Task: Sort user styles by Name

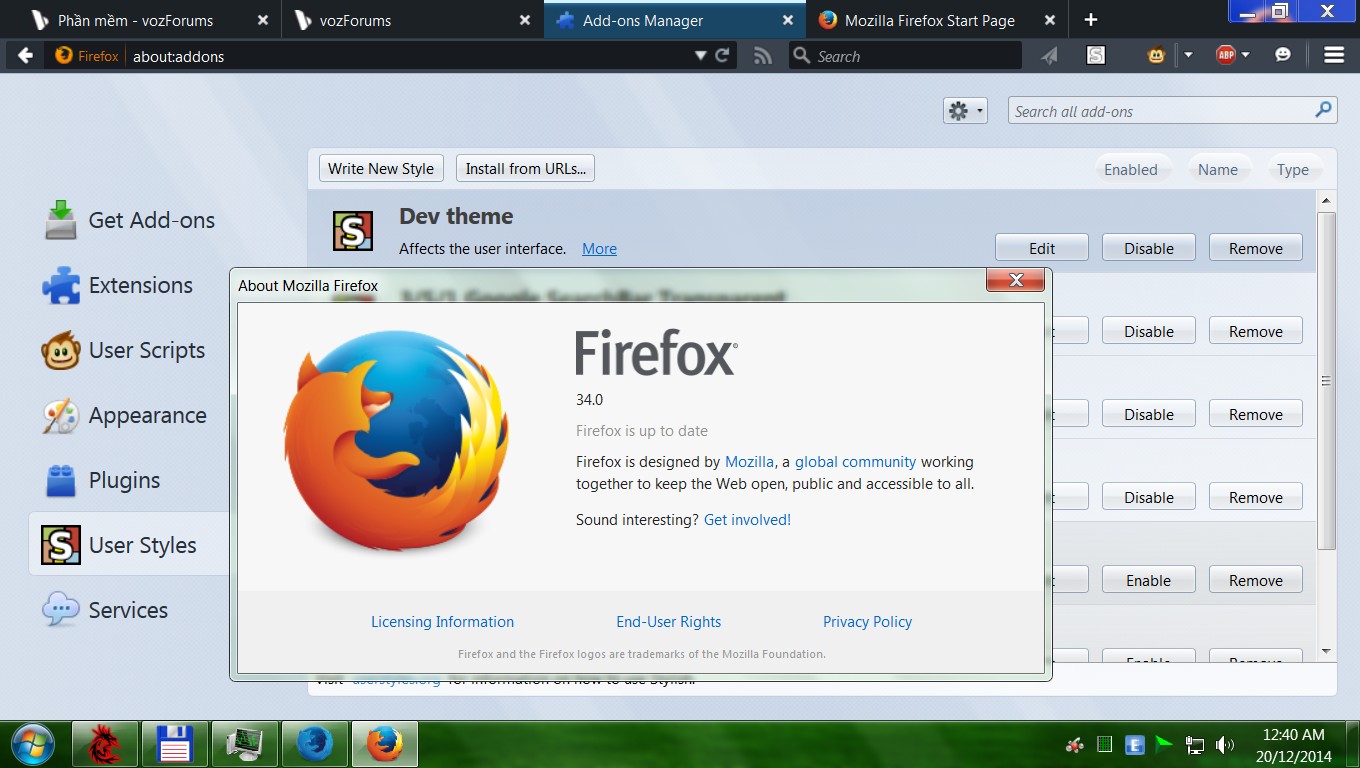Action: (x=1218, y=169)
